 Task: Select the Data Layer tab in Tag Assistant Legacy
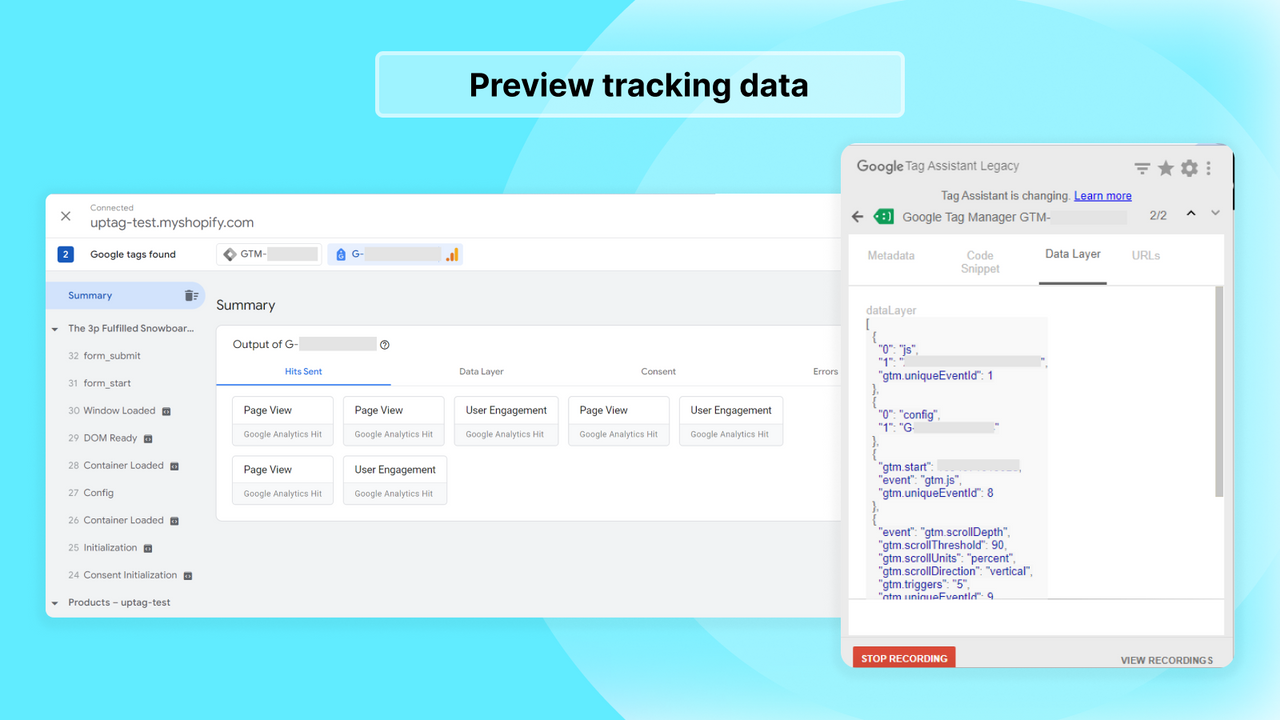pos(1073,255)
